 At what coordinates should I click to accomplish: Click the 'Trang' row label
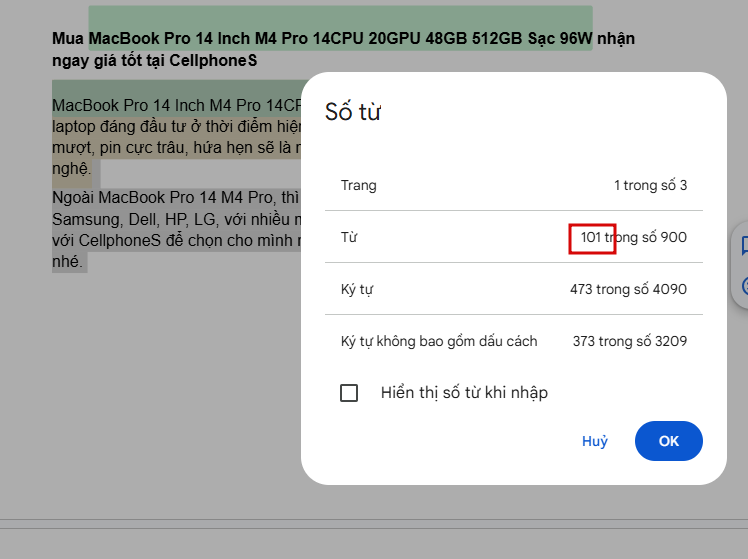click(x=358, y=185)
